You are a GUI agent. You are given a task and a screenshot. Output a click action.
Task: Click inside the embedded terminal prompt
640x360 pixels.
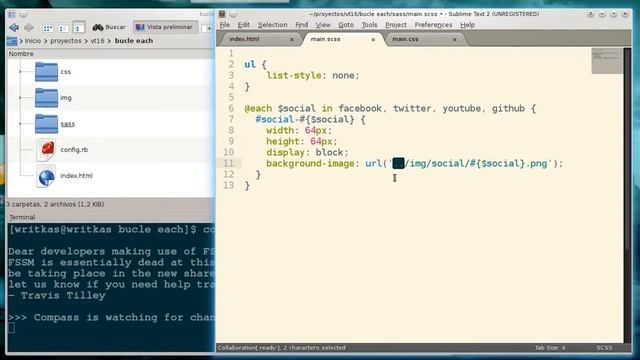point(11,328)
